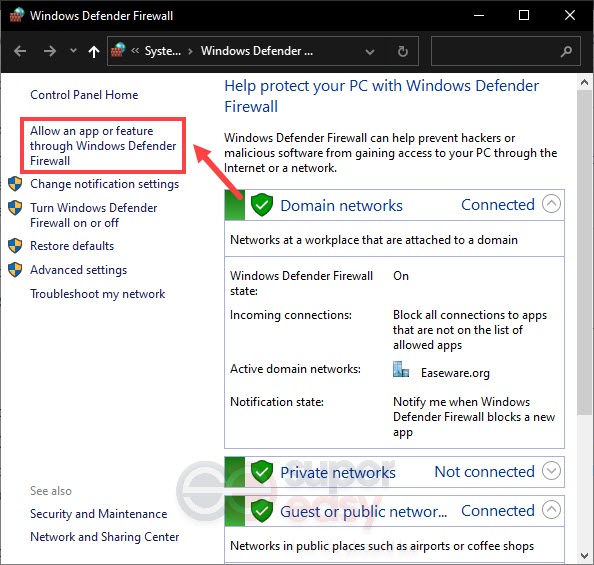Click the Domain networks heading
The height and width of the screenshot is (565, 594).
click(341, 206)
